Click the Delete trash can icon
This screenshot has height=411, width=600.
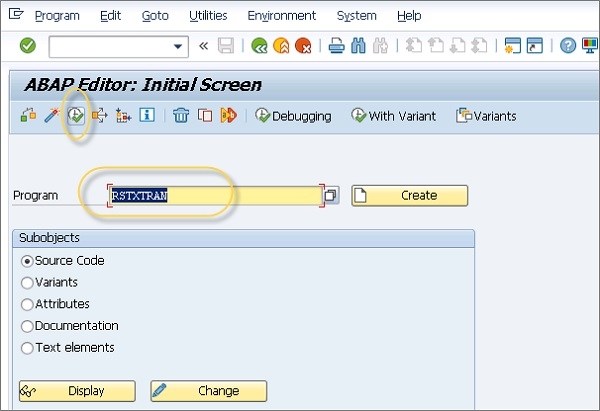click(x=181, y=115)
